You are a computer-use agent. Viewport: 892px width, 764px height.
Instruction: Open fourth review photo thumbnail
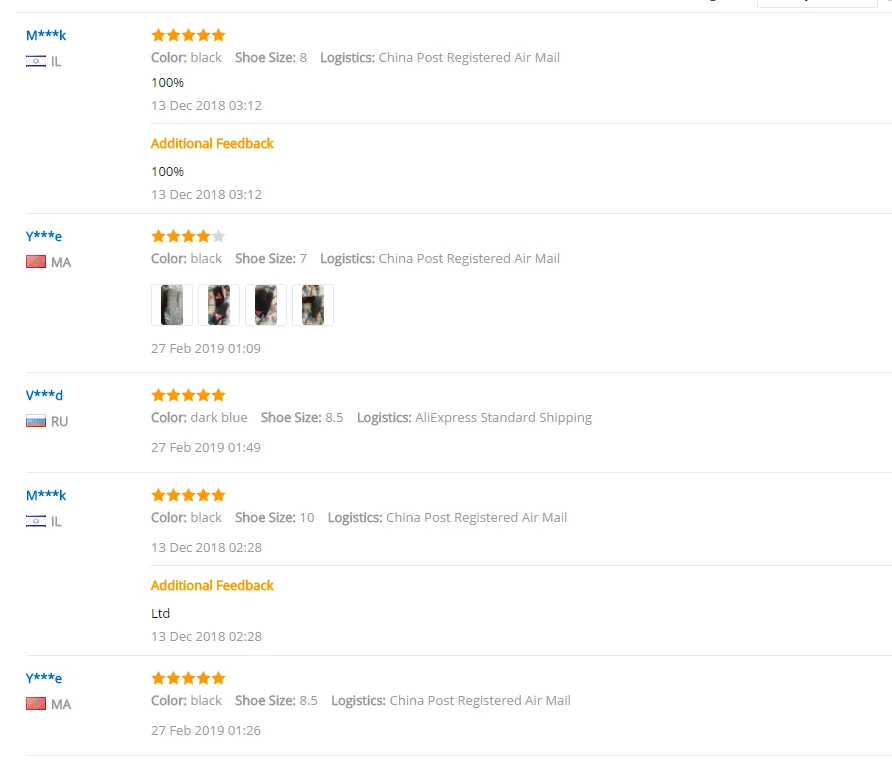[313, 305]
